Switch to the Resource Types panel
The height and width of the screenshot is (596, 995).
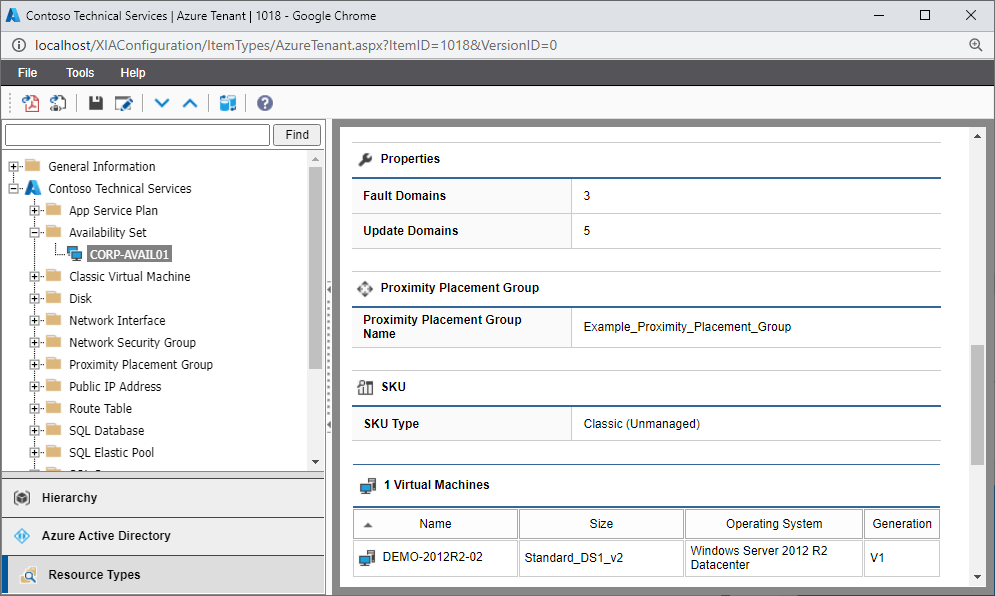tap(164, 575)
